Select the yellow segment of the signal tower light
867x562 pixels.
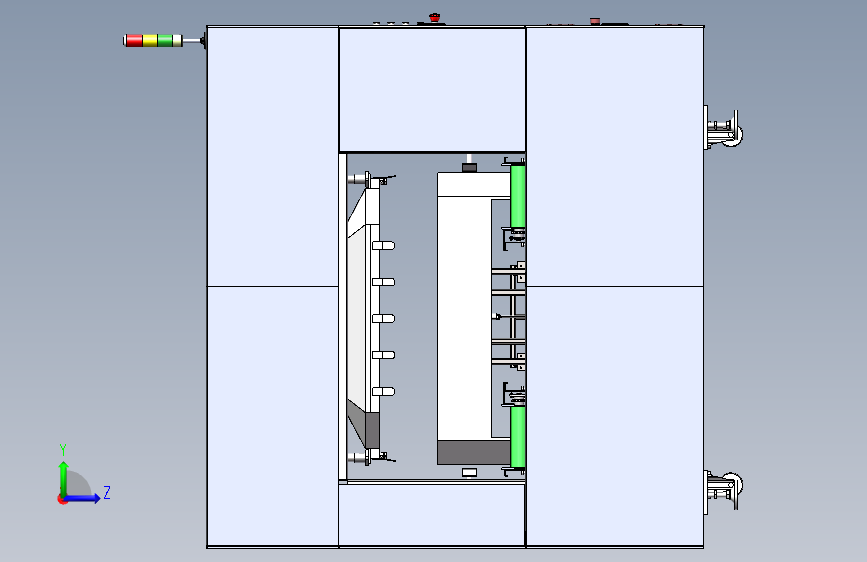(x=150, y=40)
